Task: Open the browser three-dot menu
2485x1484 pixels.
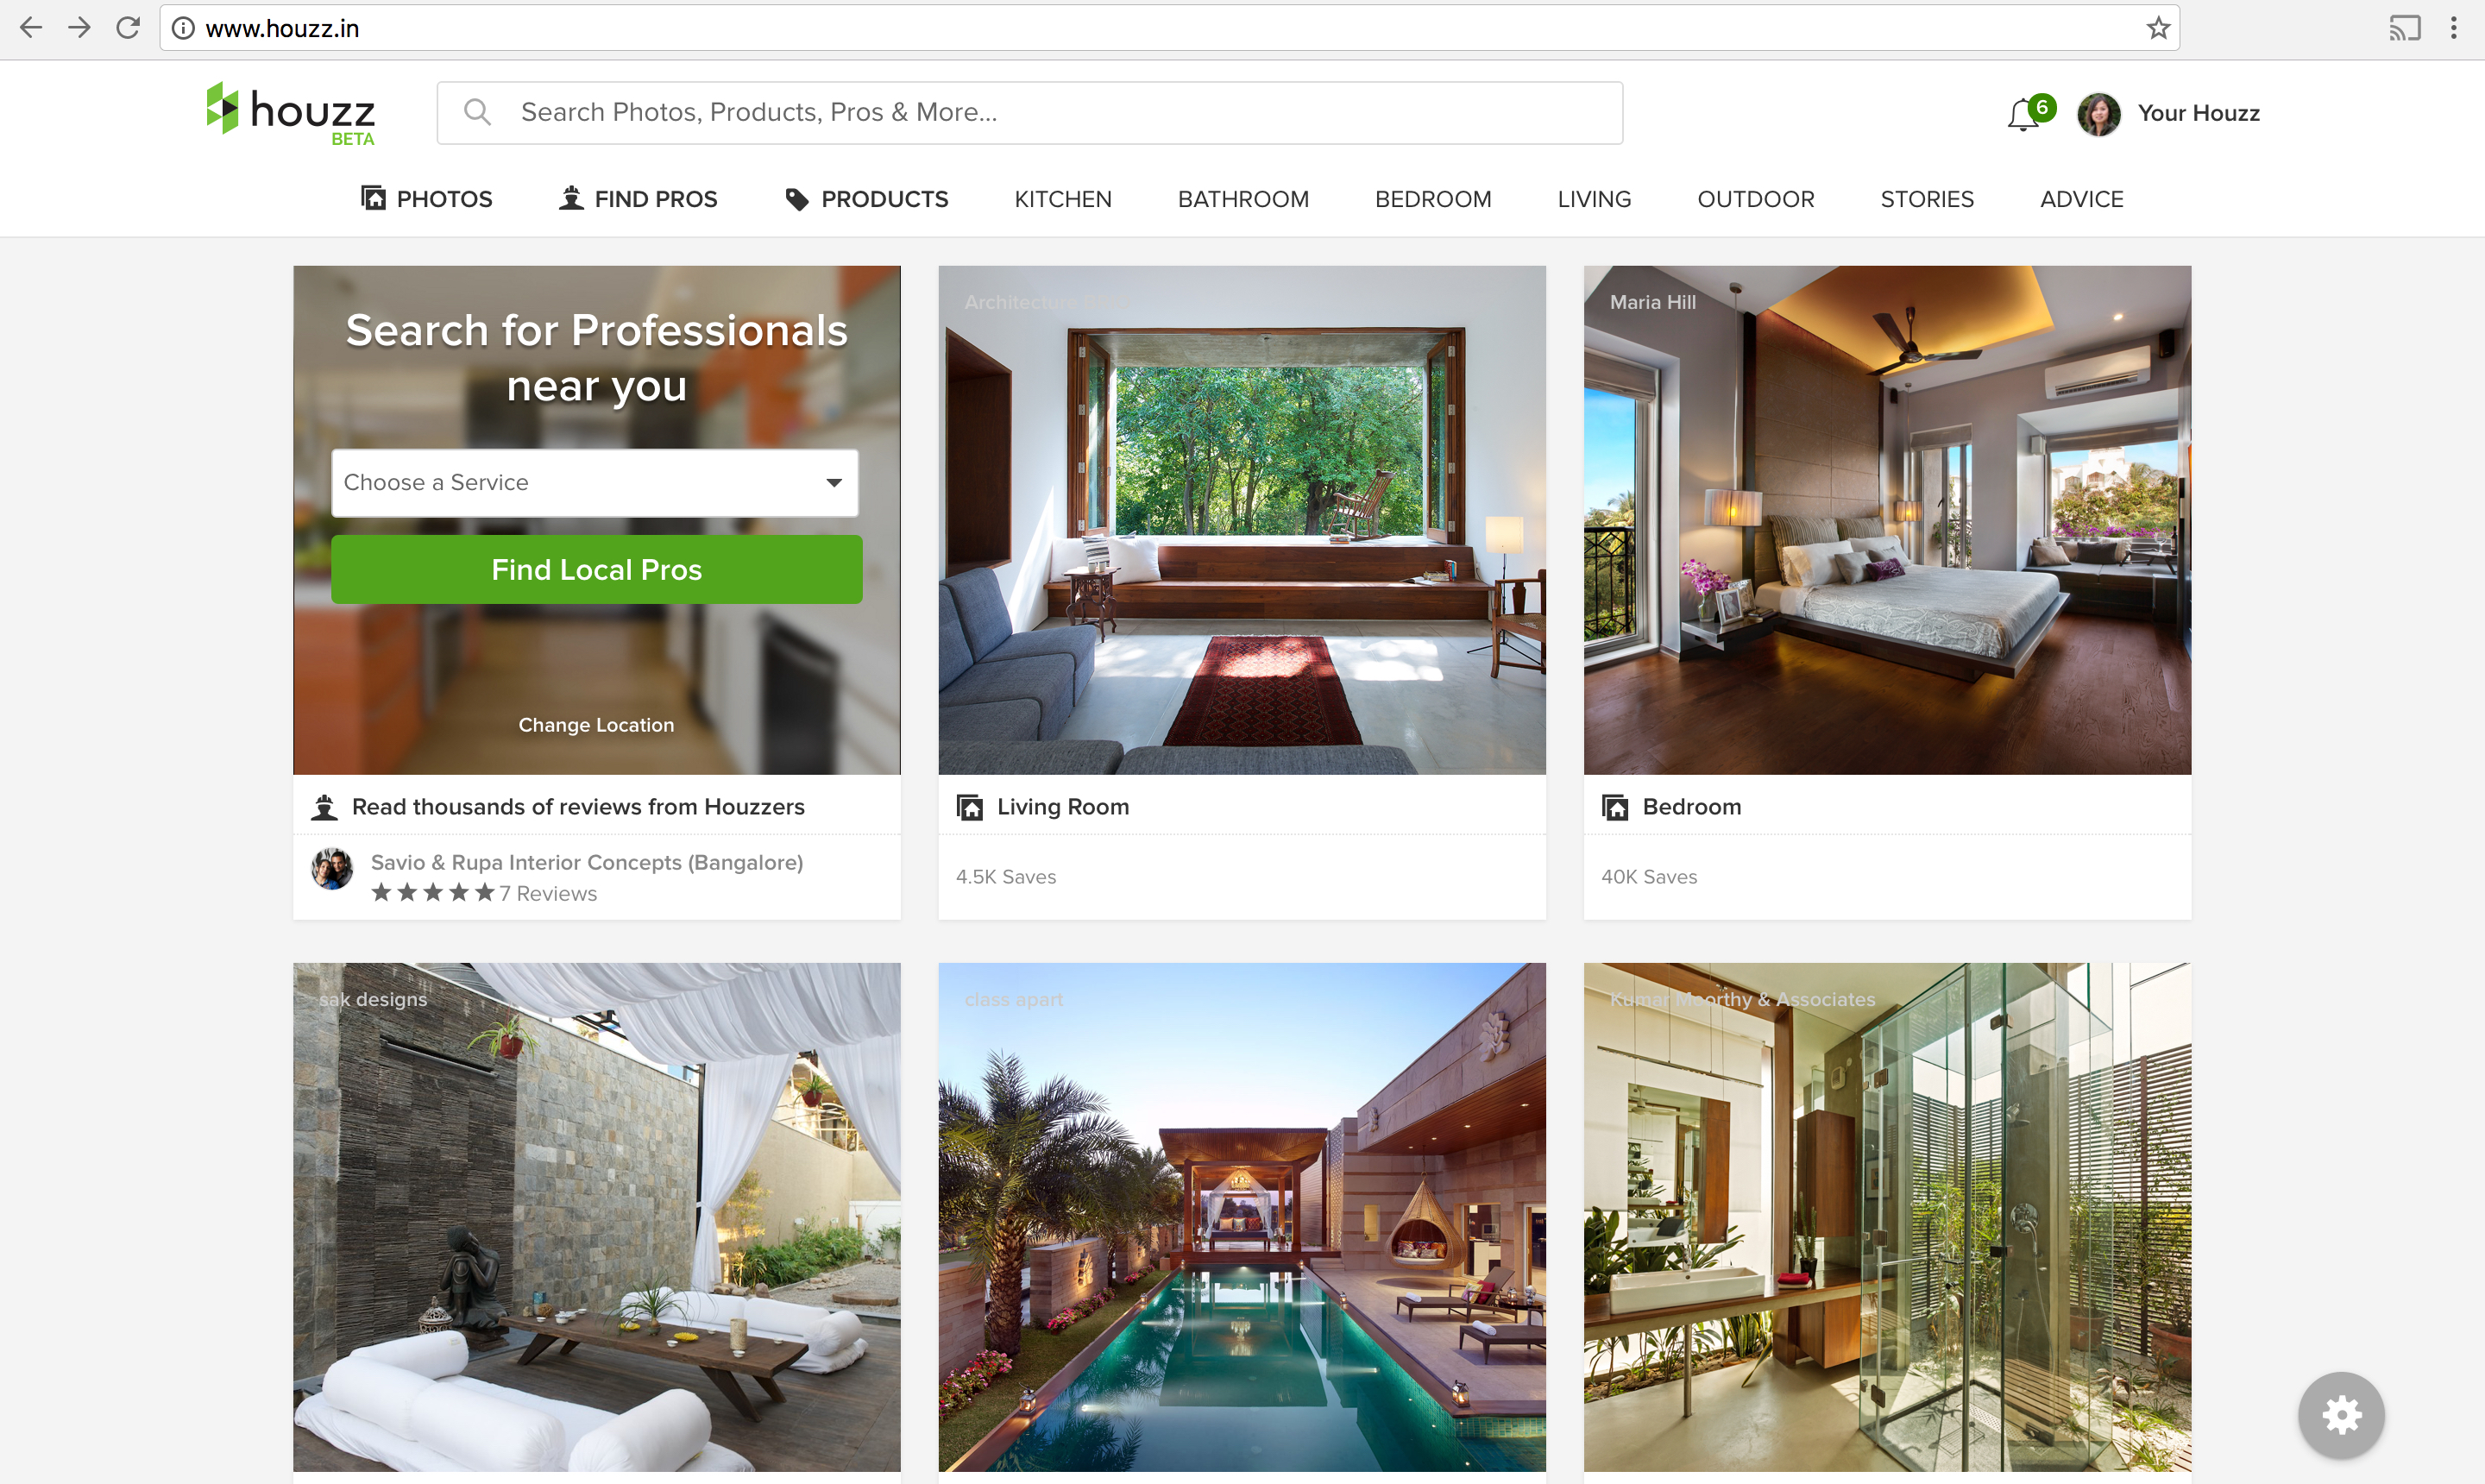Action: [2453, 28]
